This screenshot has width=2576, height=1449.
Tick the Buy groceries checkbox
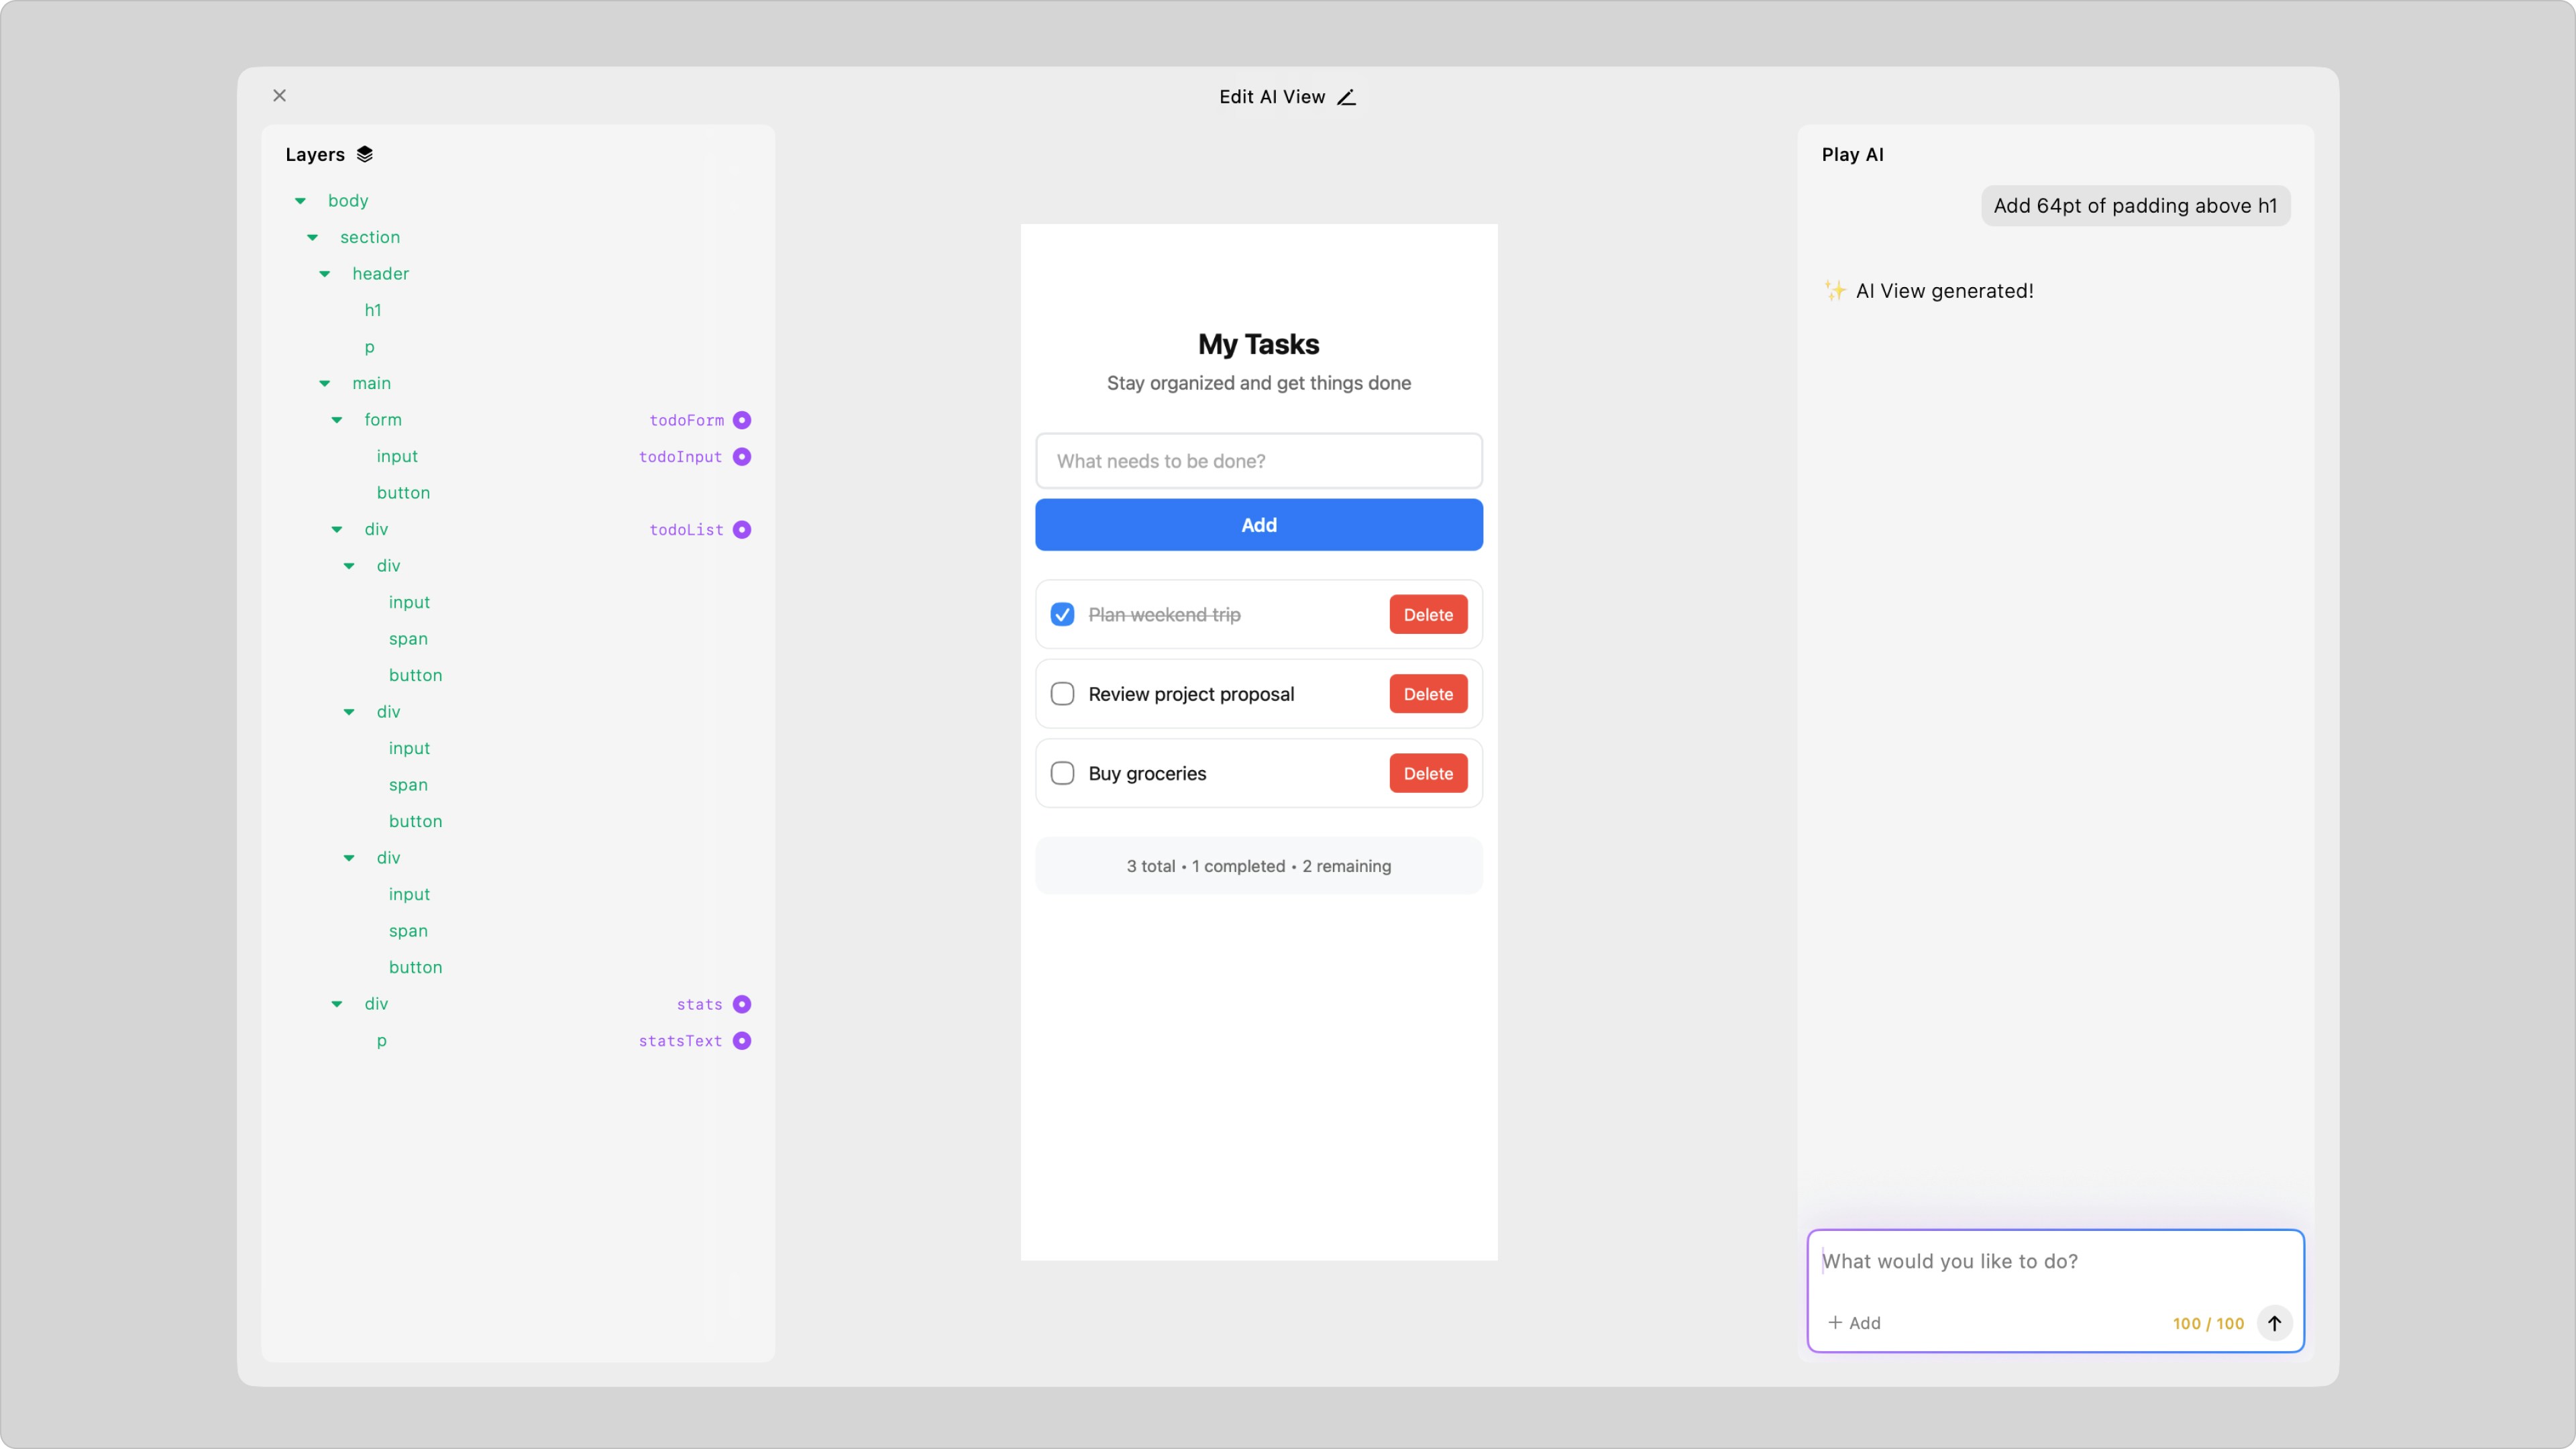click(1062, 773)
